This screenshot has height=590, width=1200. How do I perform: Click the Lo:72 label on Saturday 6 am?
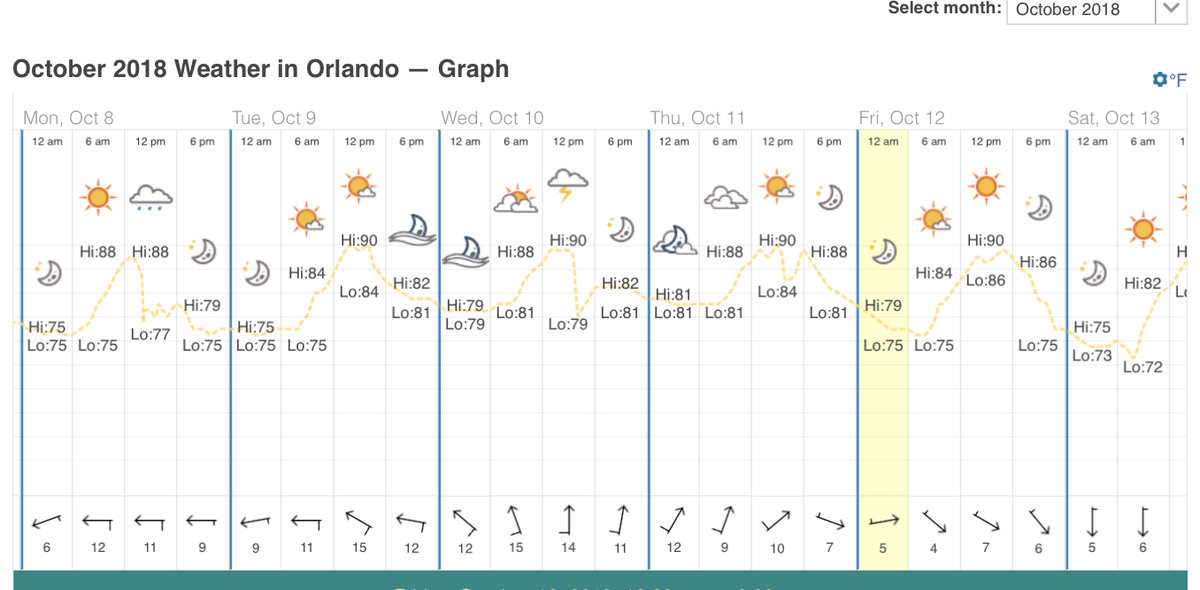[x=1142, y=367]
